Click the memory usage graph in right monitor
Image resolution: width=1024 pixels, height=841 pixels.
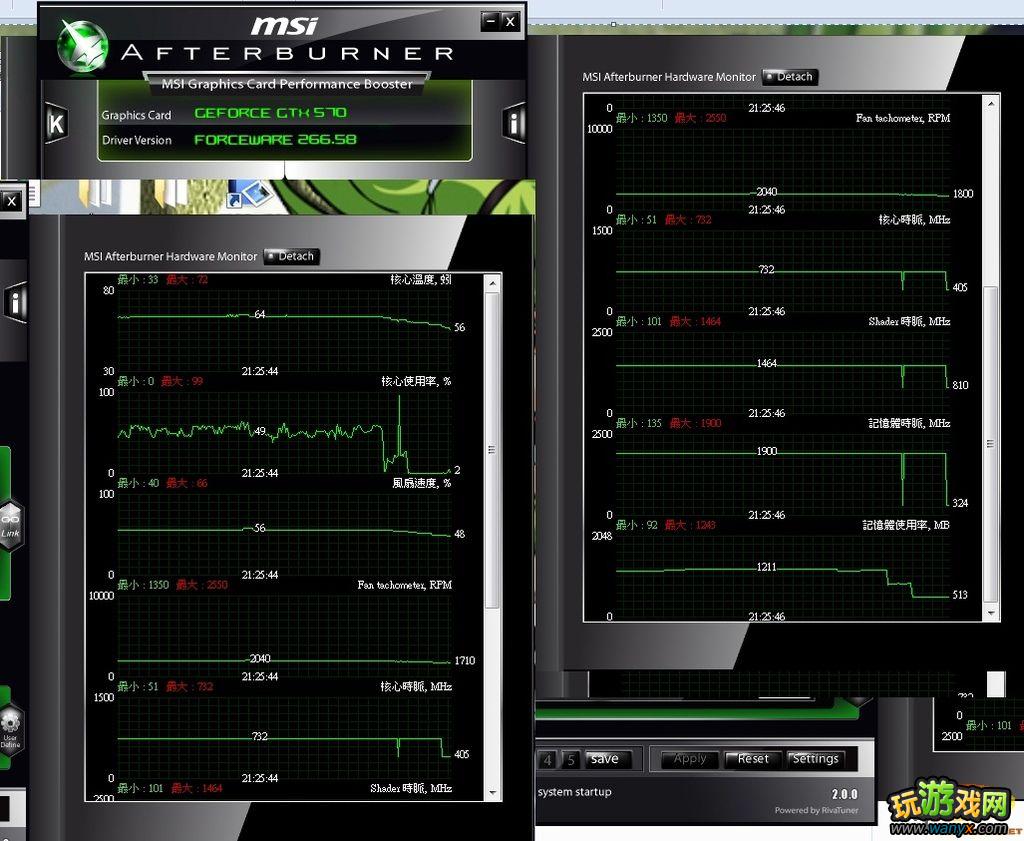click(782, 577)
